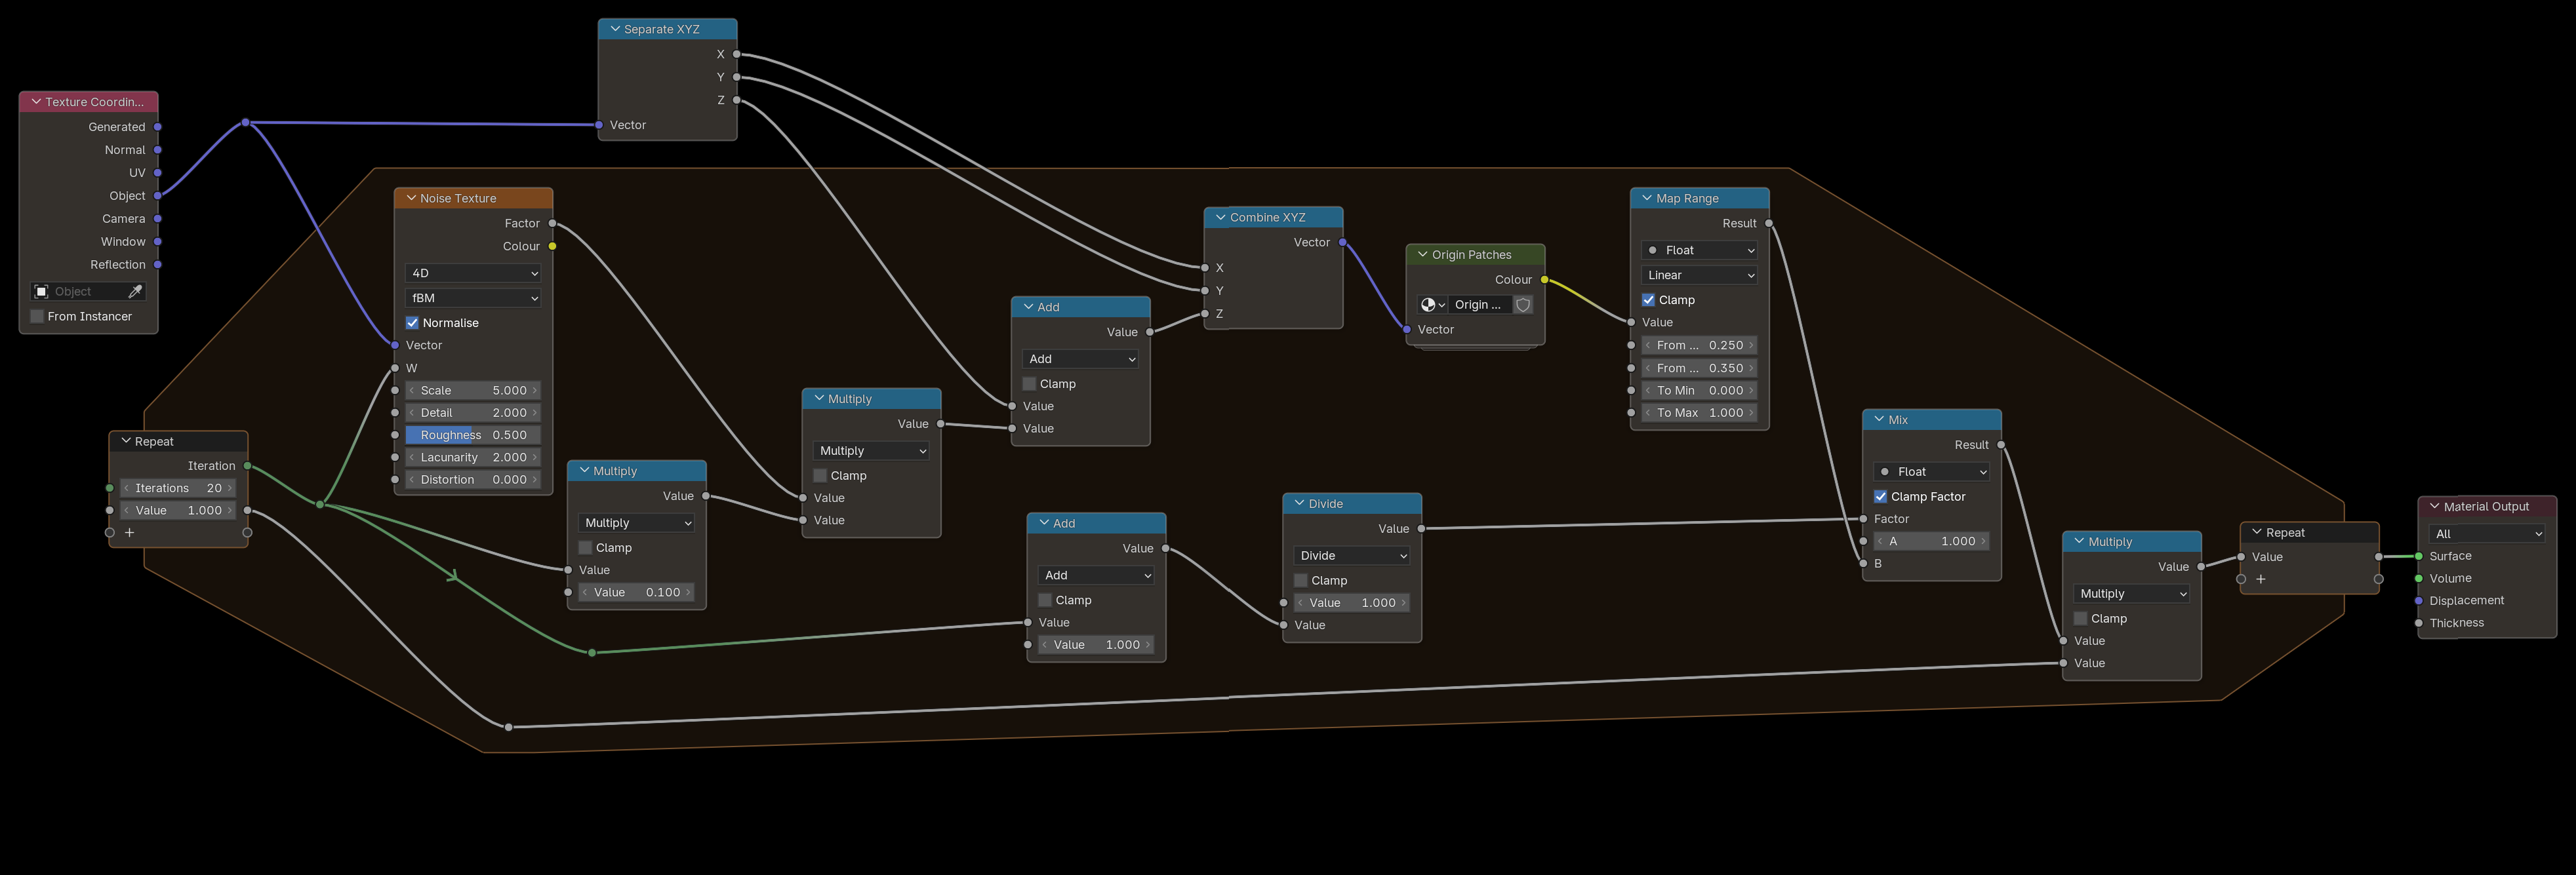Adjust the Roughness 0.500 slider

point(473,435)
